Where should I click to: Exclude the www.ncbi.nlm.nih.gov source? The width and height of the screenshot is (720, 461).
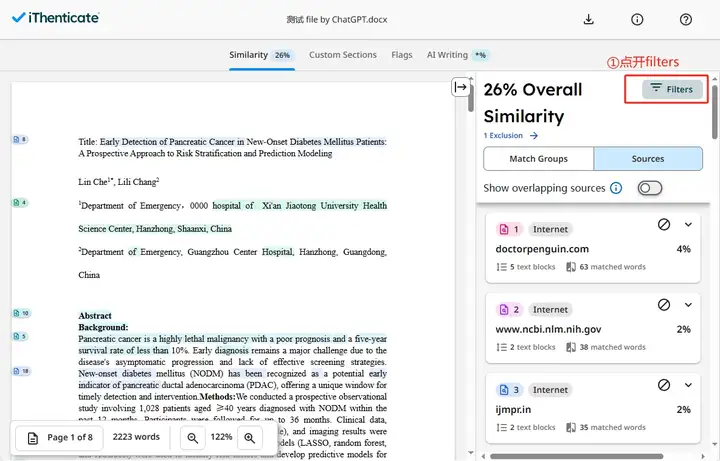[x=664, y=304]
